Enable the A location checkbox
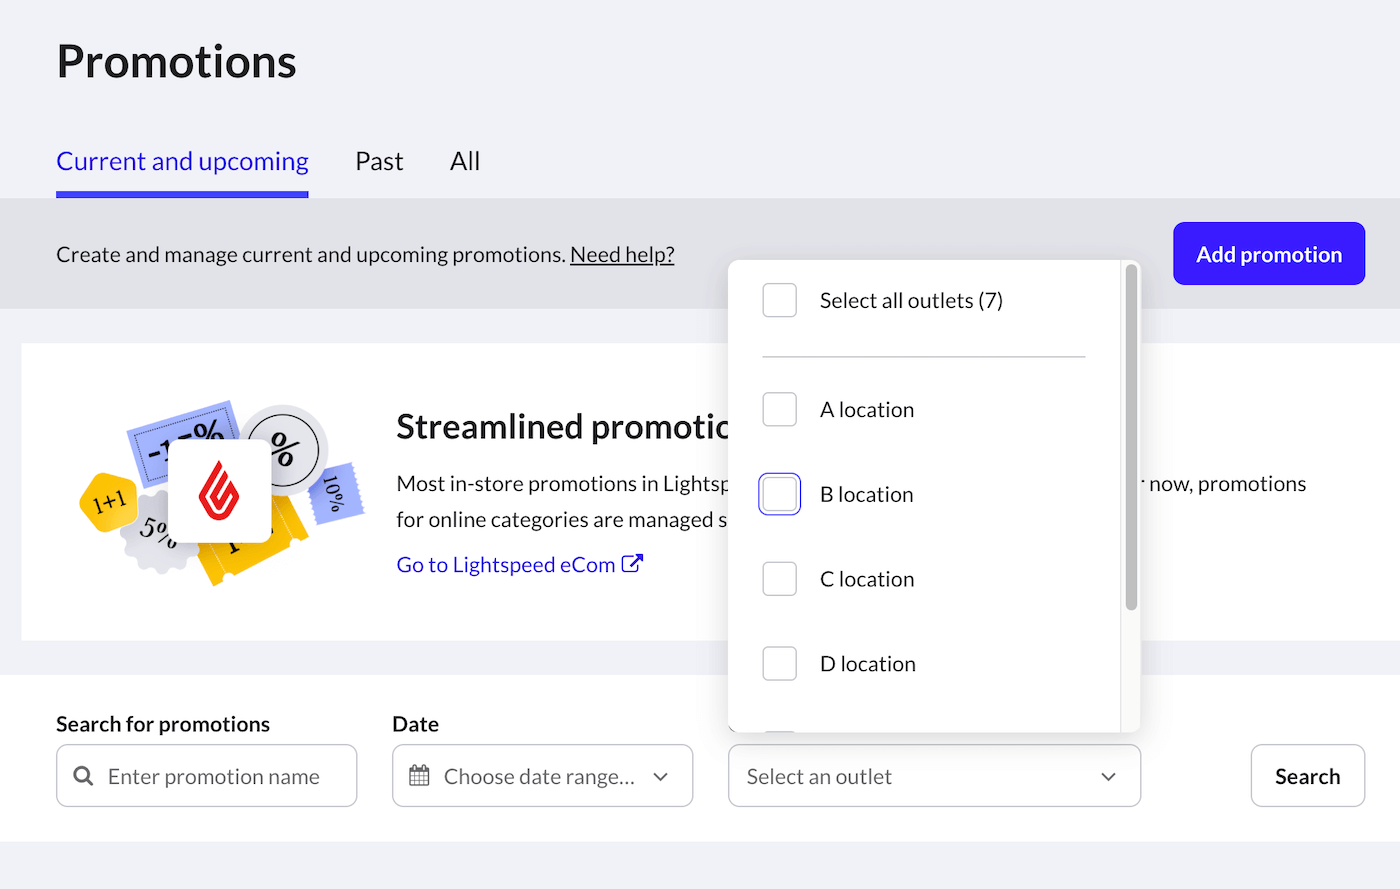Image resolution: width=1400 pixels, height=889 pixels. click(779, 409)
